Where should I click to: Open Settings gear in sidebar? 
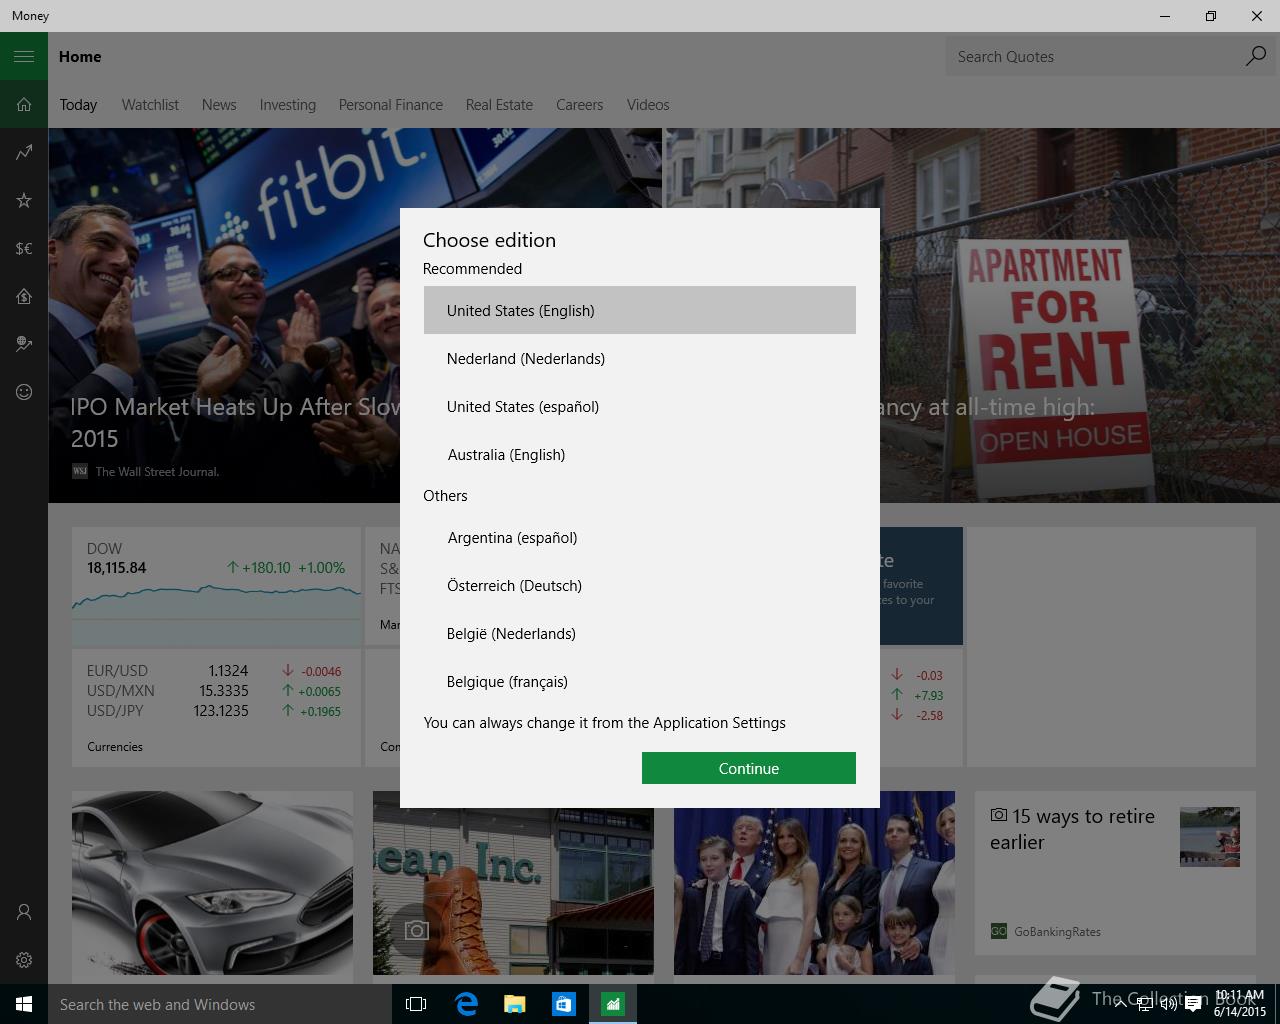point(24,960)
